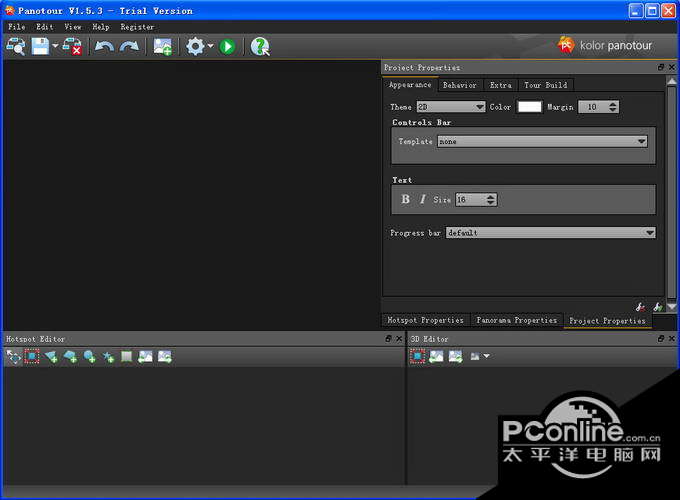680x500 pixels.
Task: Switch to Hotspot Properties tab
Action: [425, 320]
